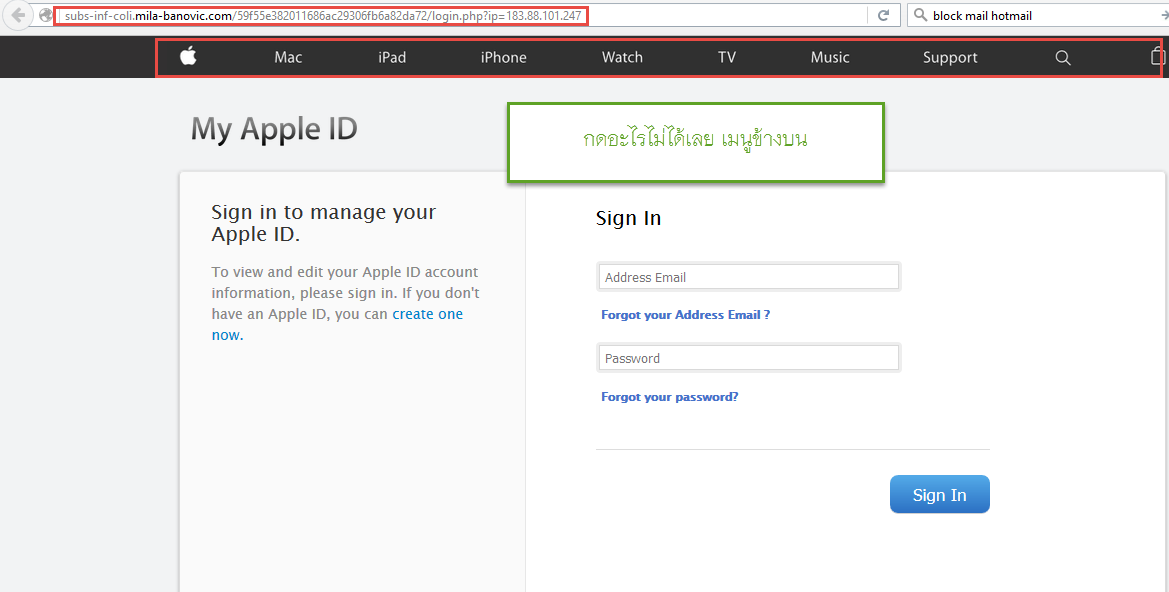Click the Address Email input field
The height and width of the screenshot is (592, 1169).
749,277
